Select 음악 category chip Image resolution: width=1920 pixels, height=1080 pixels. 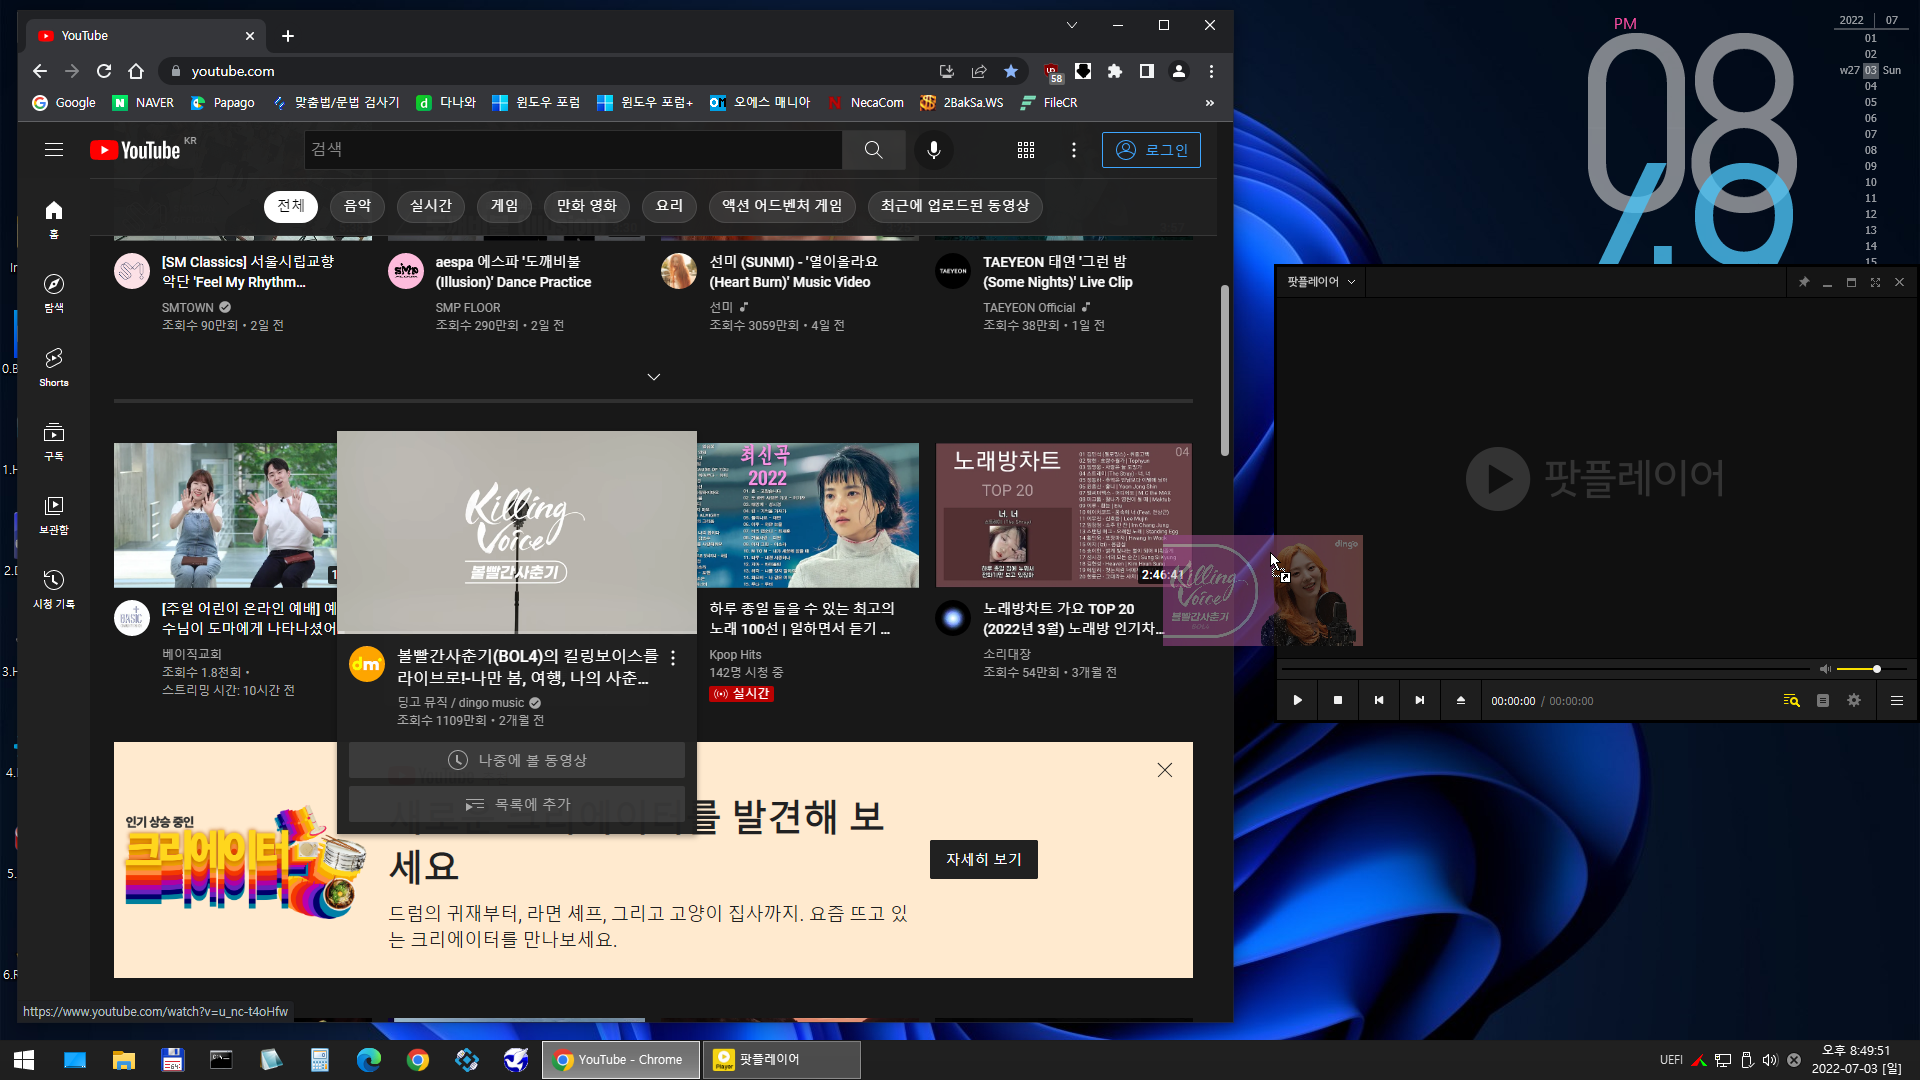tap(357, 206)
